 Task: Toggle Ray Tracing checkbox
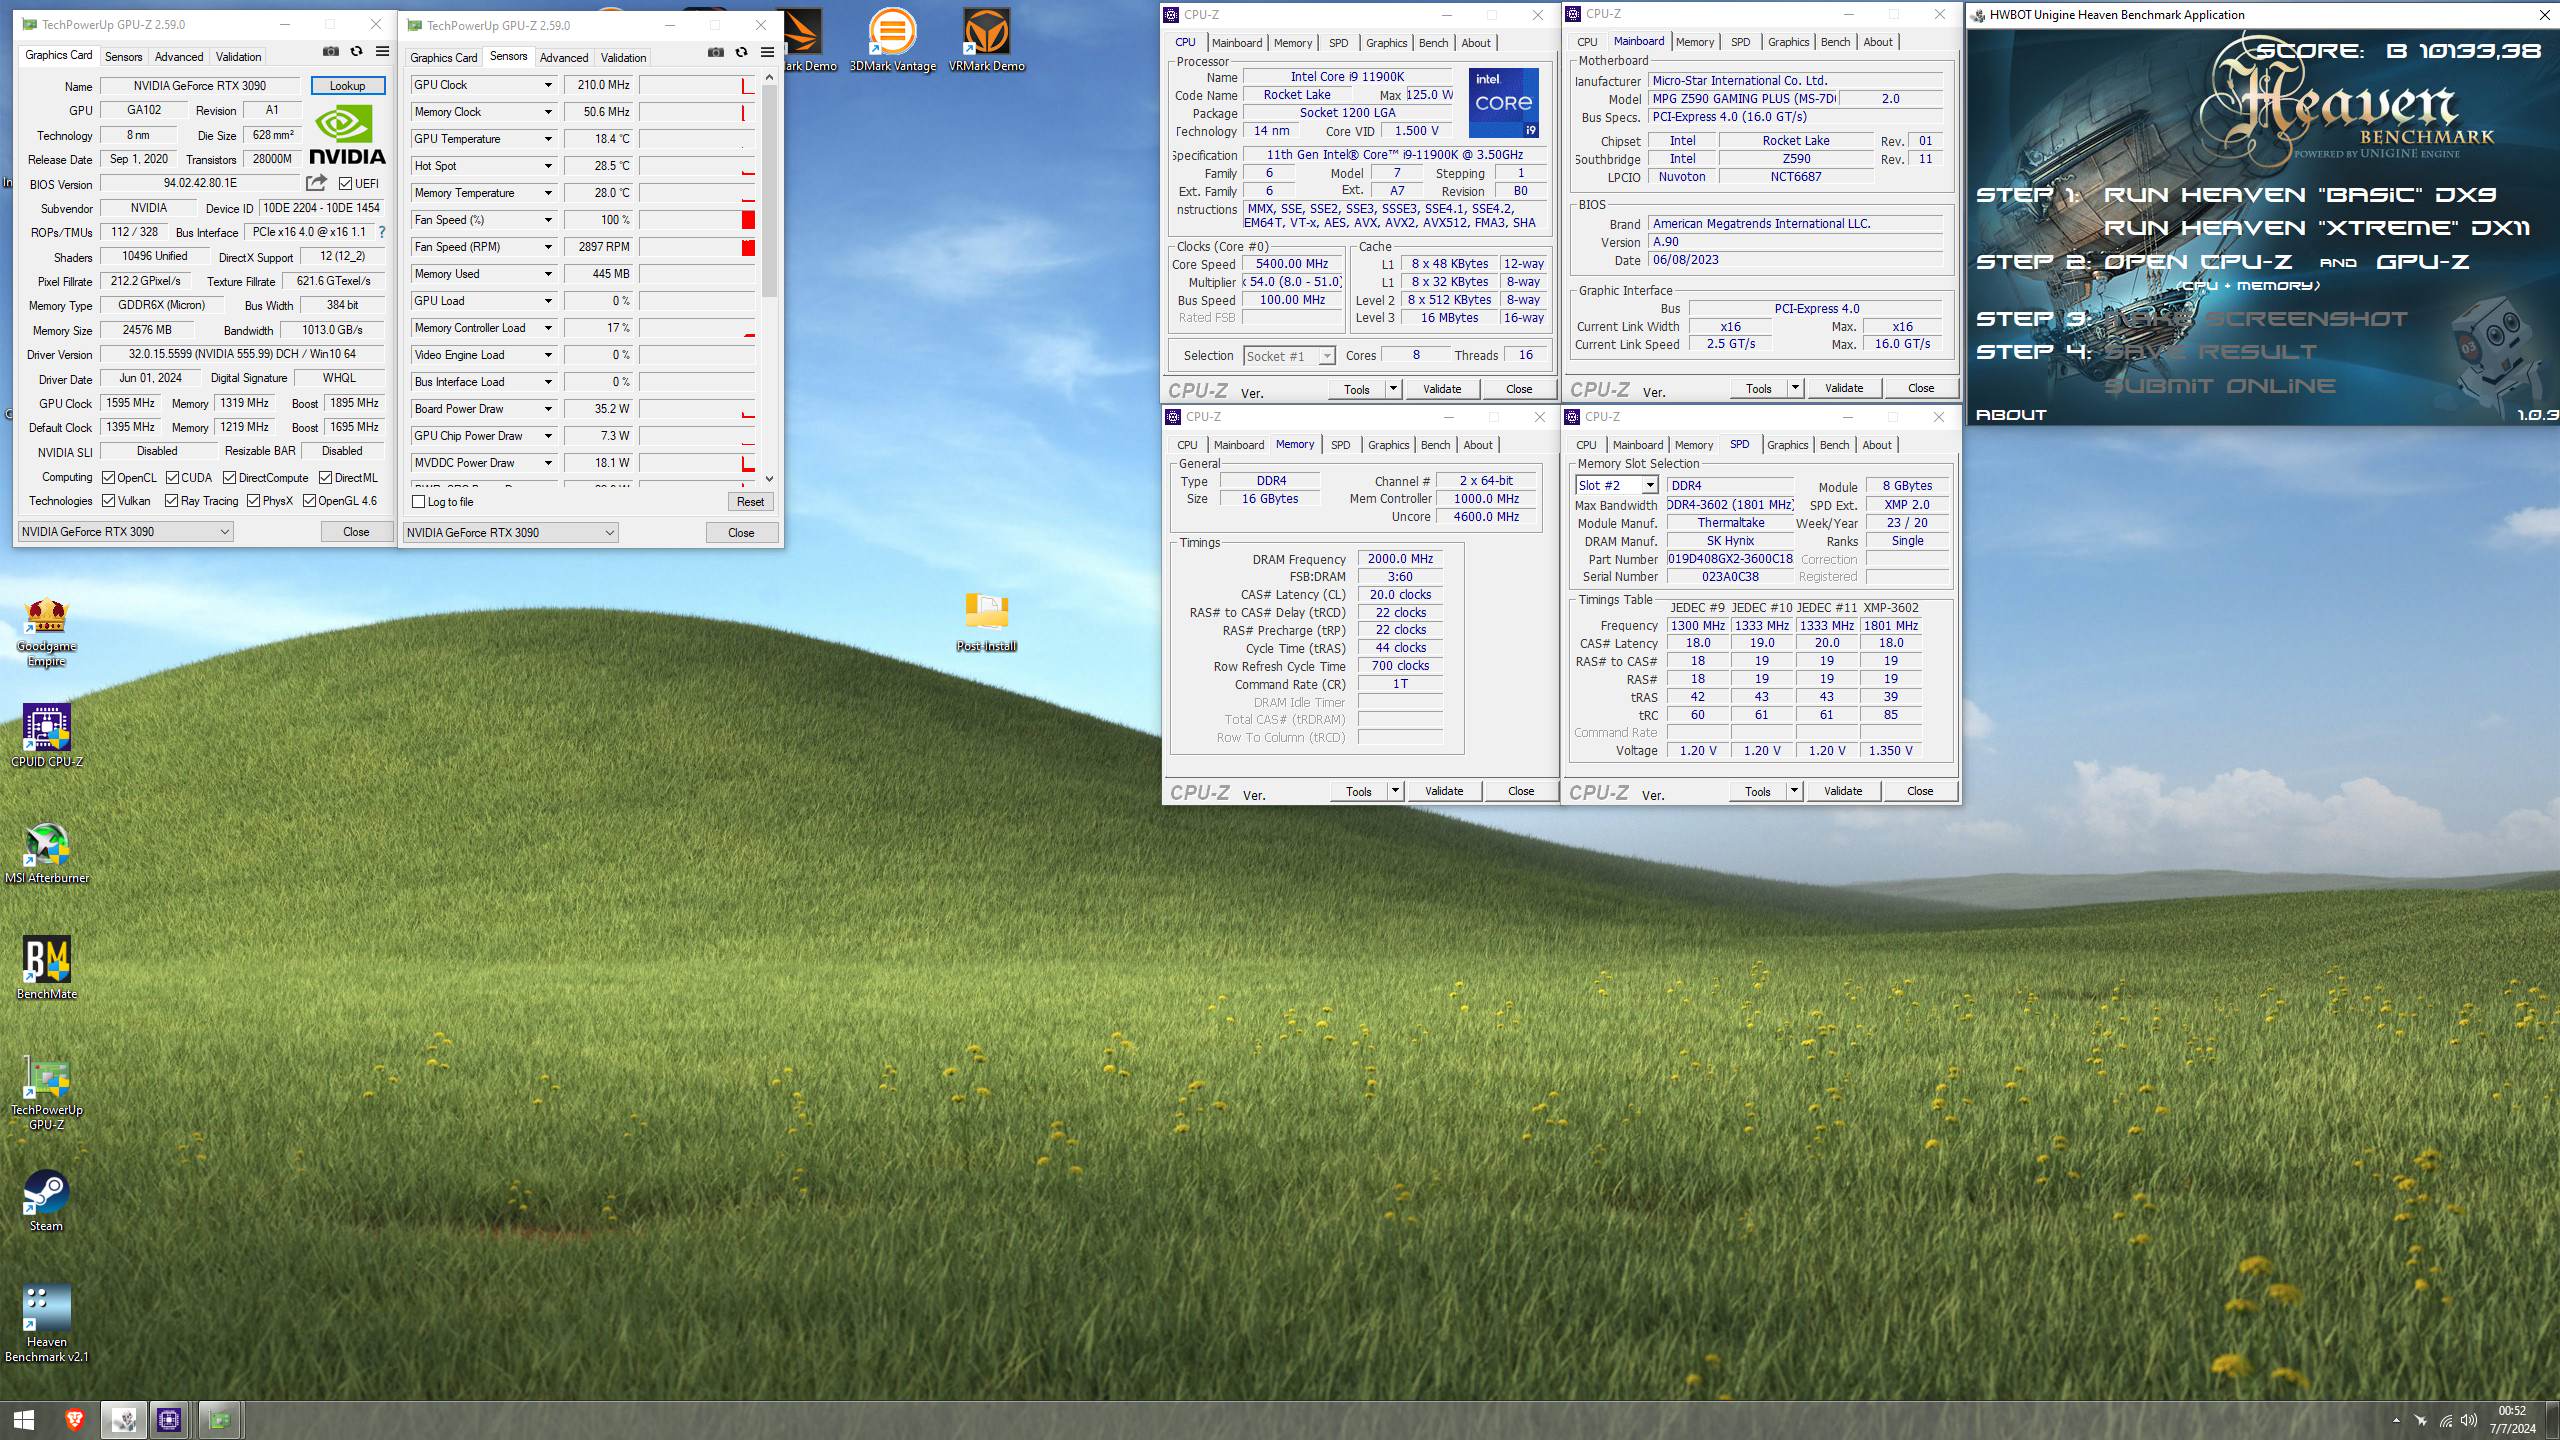[171, 501]
